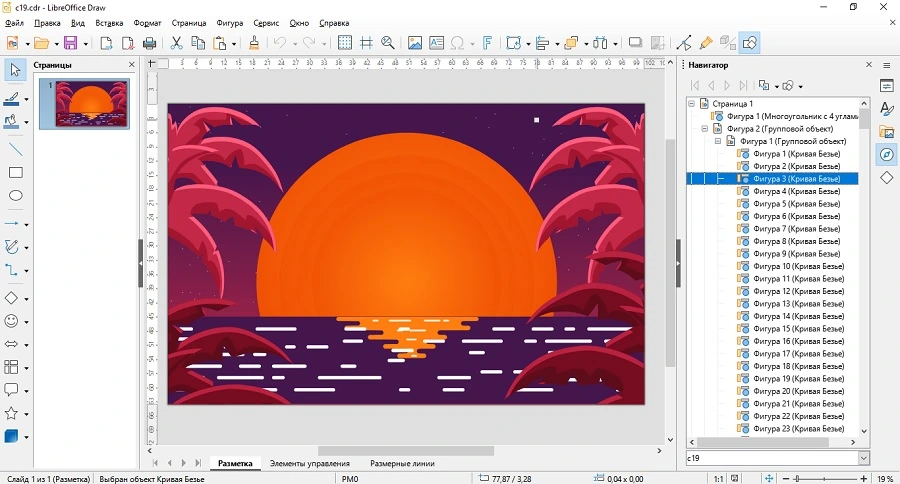Close the Страницы panel
The image size is (900, 484).
pos(131,65)
